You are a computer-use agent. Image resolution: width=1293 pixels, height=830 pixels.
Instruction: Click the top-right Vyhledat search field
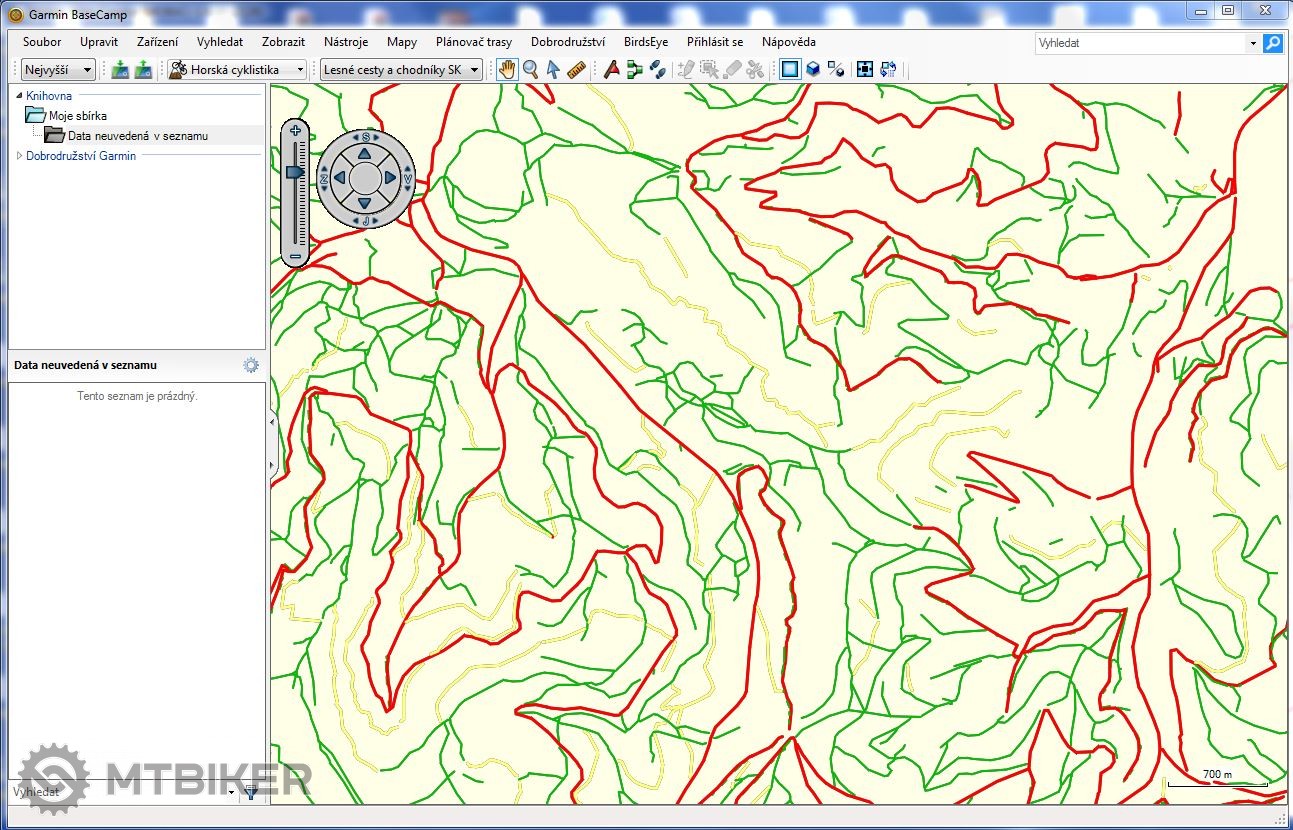[x=1140, y=43]
